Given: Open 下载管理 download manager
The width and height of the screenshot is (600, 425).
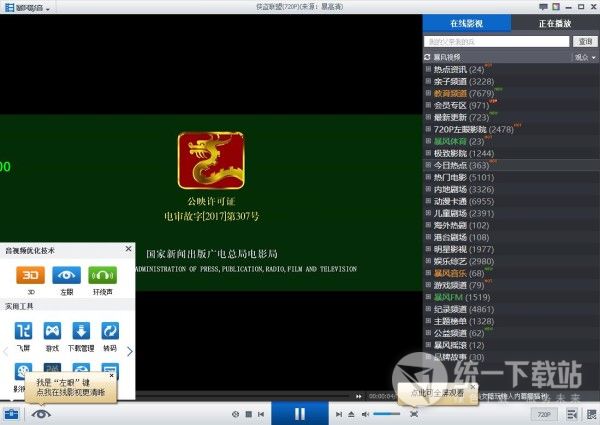Looking at the screenshot, I should (x=81, y=331).
